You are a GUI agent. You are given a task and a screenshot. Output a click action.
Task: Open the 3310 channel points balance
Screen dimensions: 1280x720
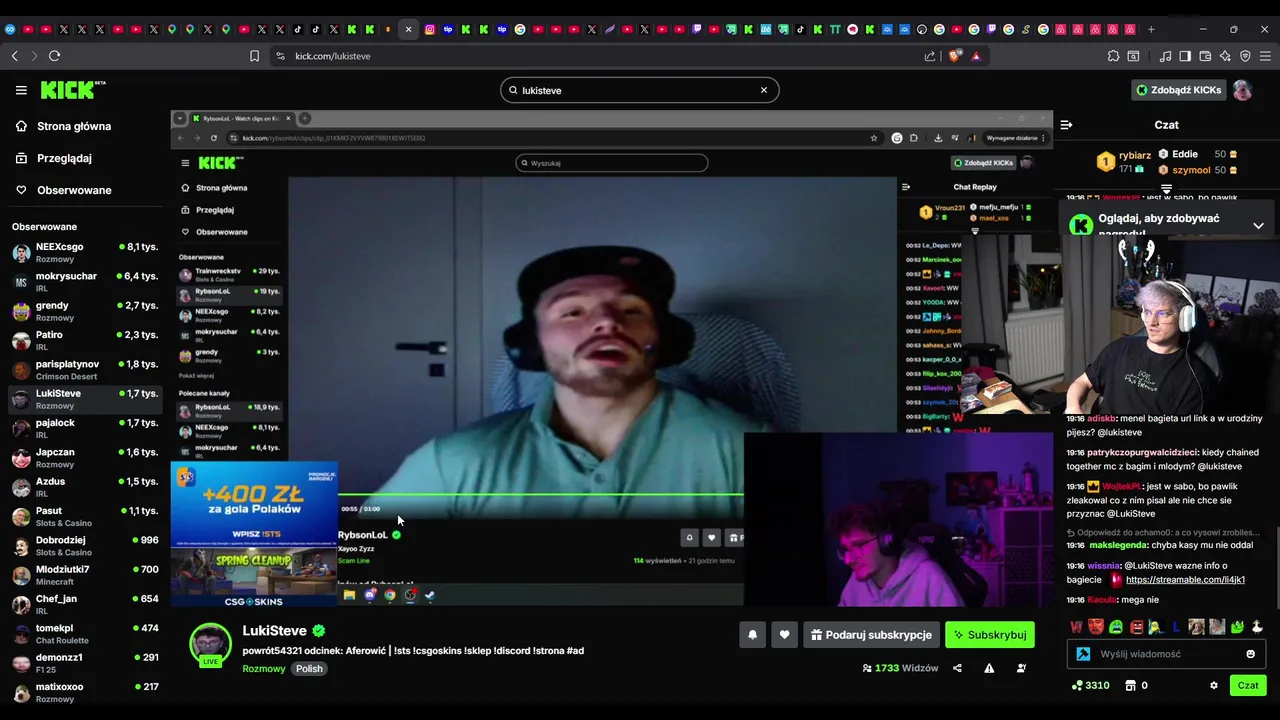click(x=1090, y=686)
